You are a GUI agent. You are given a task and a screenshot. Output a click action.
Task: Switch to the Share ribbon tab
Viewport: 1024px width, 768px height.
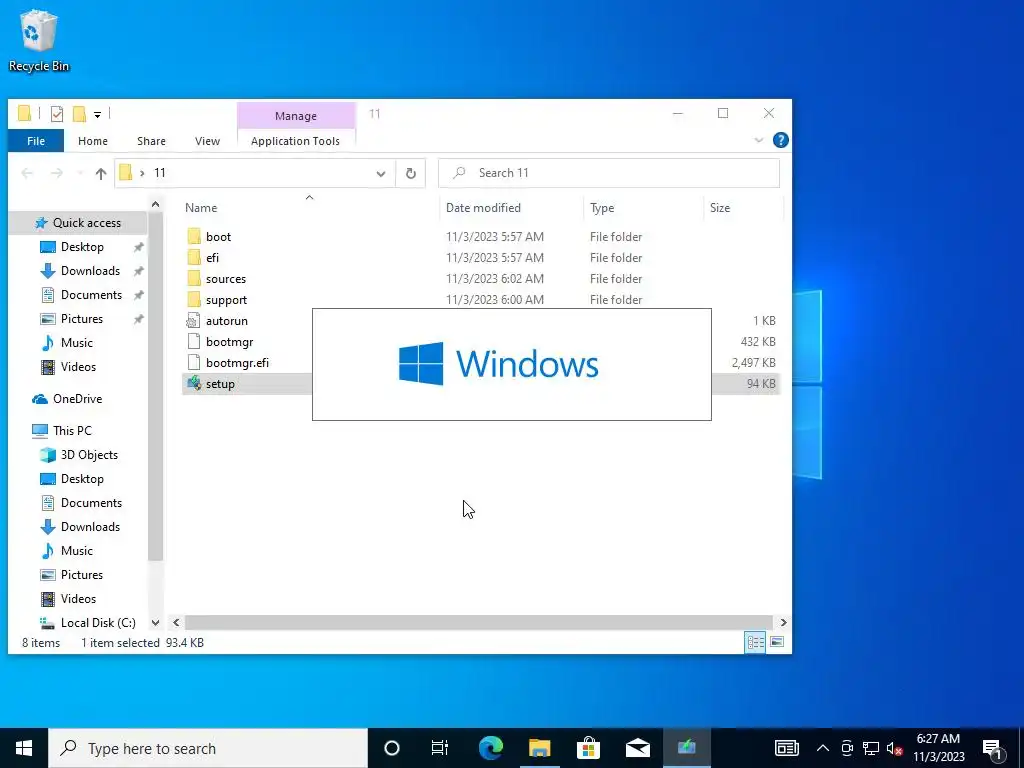152,141
